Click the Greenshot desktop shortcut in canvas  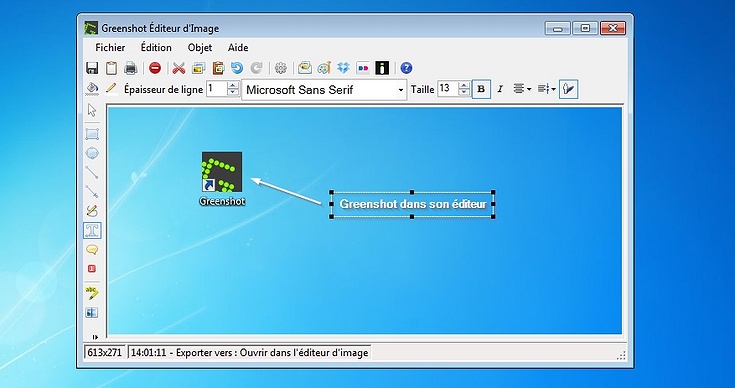coord(222,179)
